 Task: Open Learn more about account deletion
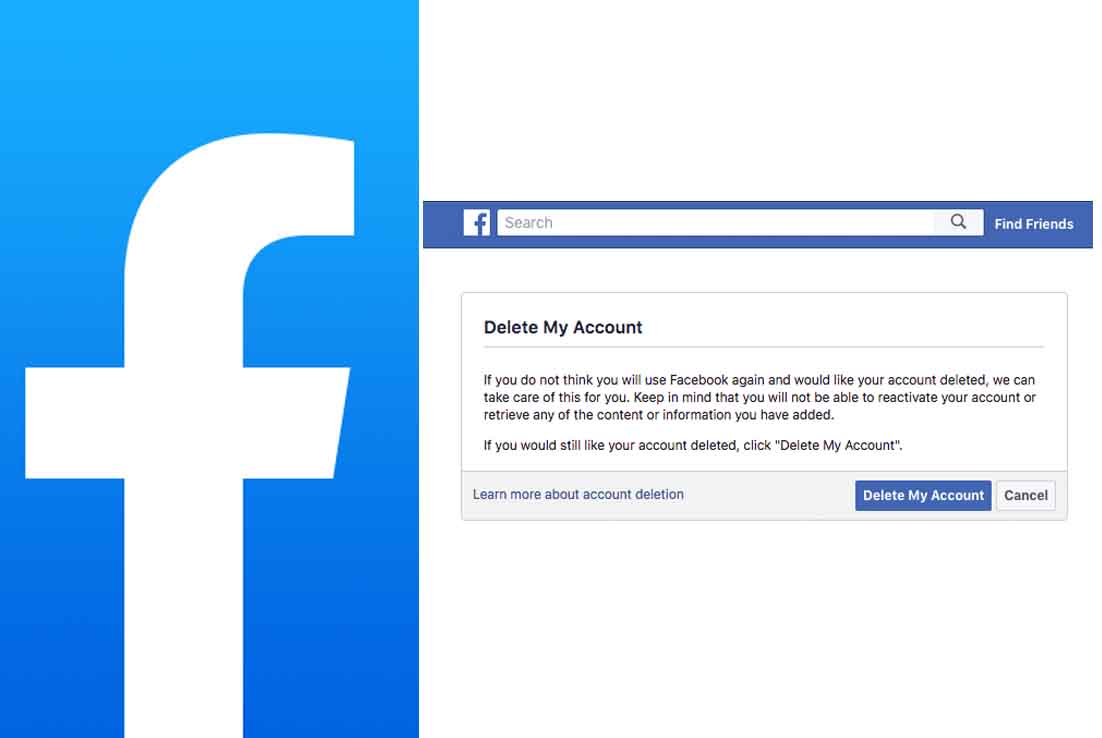click(x=578, y=494)
